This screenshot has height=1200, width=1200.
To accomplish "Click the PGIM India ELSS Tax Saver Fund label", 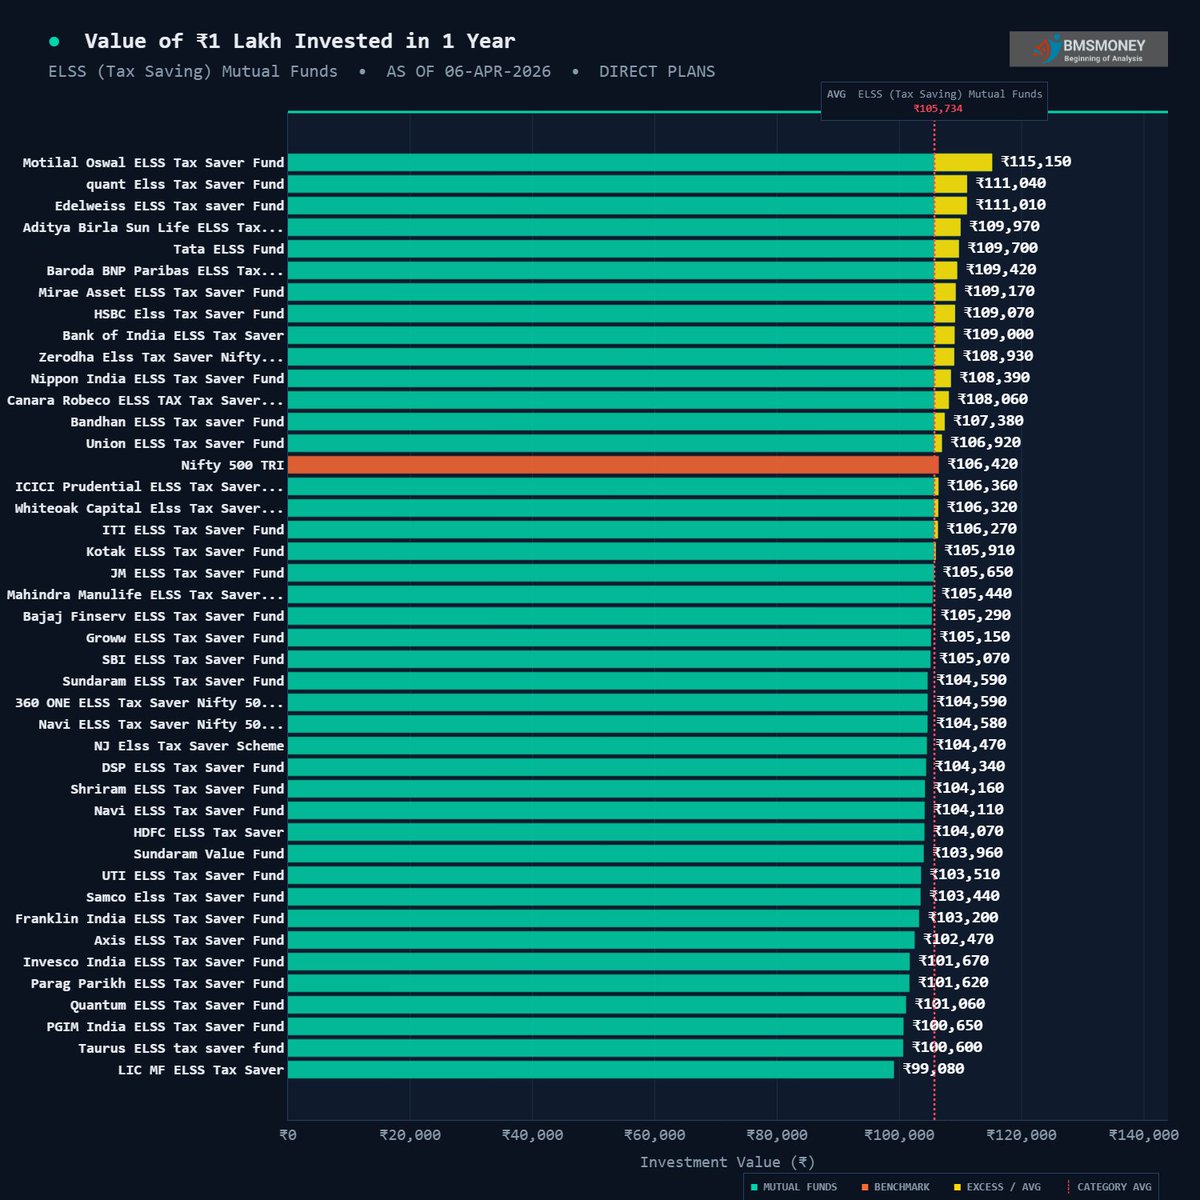I will 165,1027.
